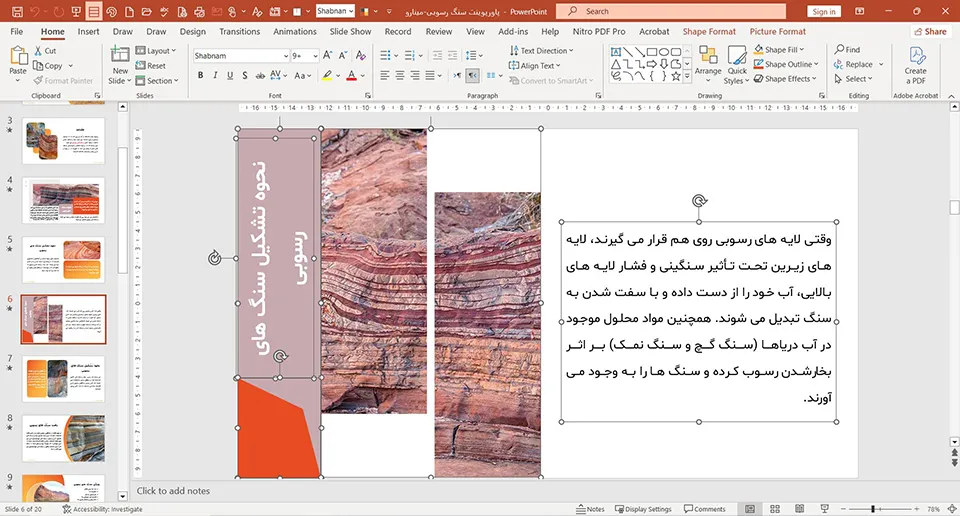Screen dimensions: 960x516
Task: Open text highlight color picker
Action: pyautogui.click(x=338, y=75)
